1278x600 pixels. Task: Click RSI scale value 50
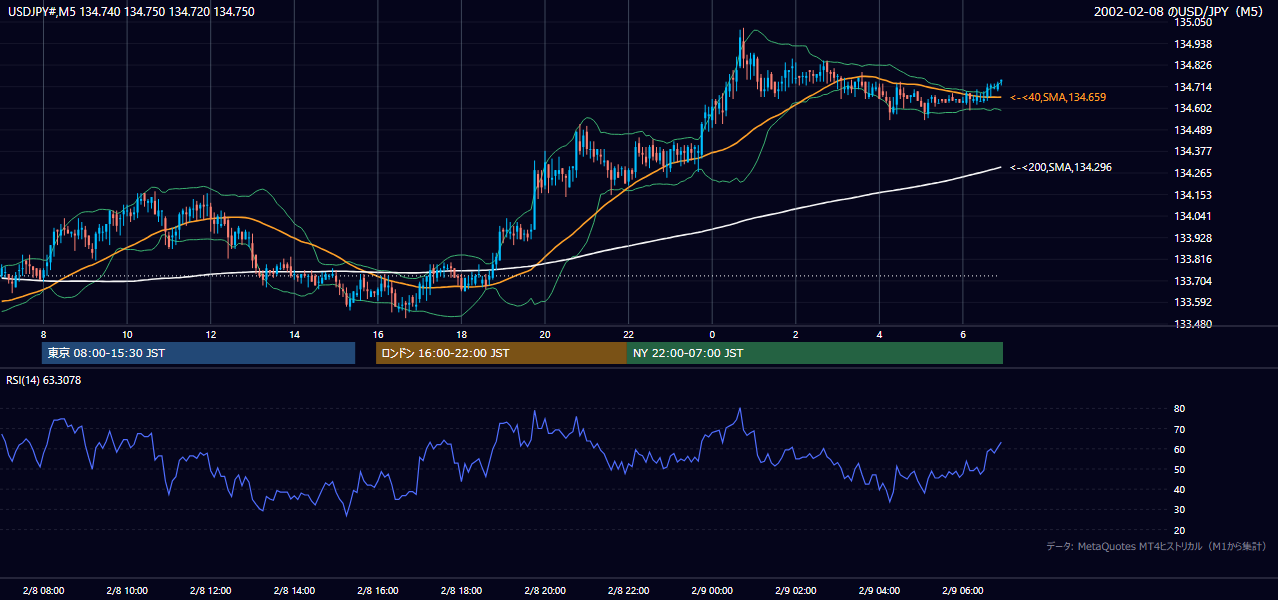click(1180, 469)
